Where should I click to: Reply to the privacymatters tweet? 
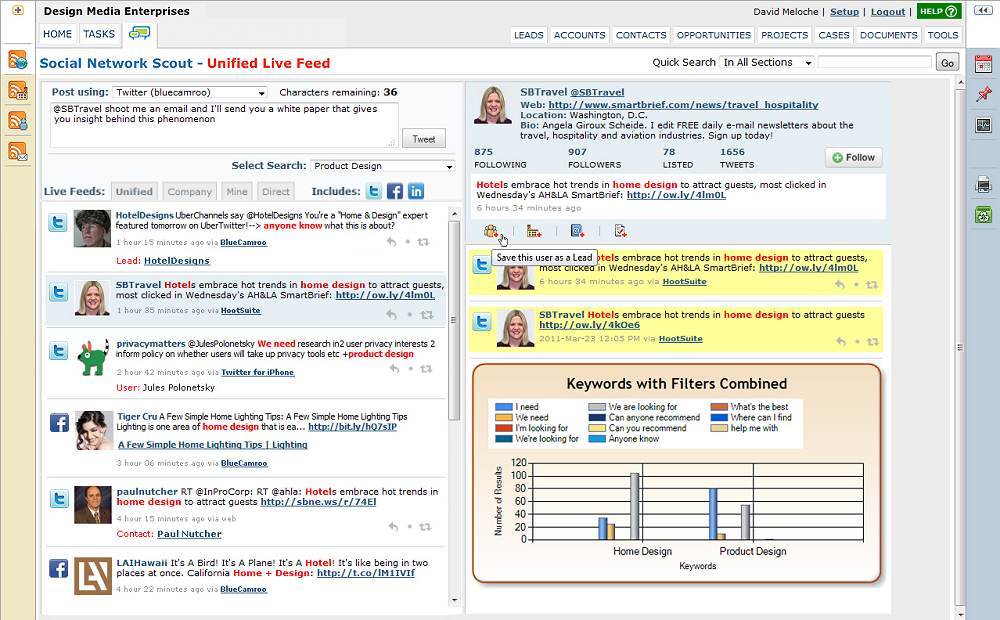click(x=395, y=369)
